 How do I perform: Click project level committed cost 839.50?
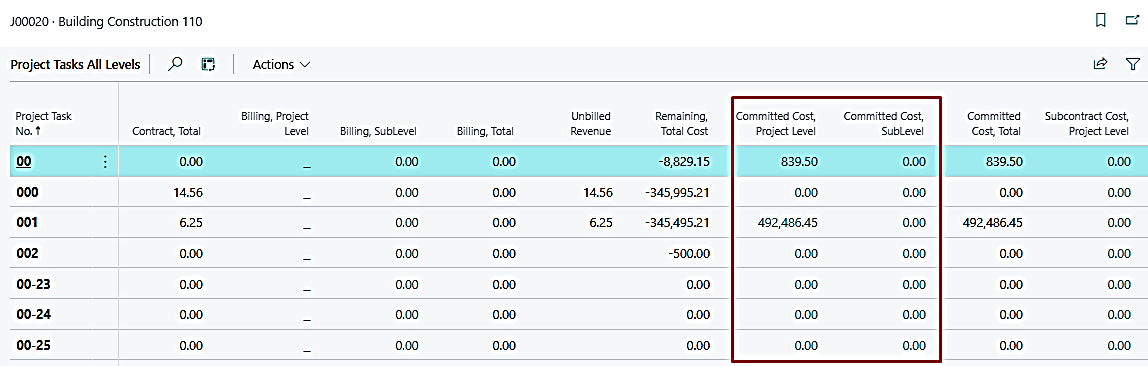(800, 162)
